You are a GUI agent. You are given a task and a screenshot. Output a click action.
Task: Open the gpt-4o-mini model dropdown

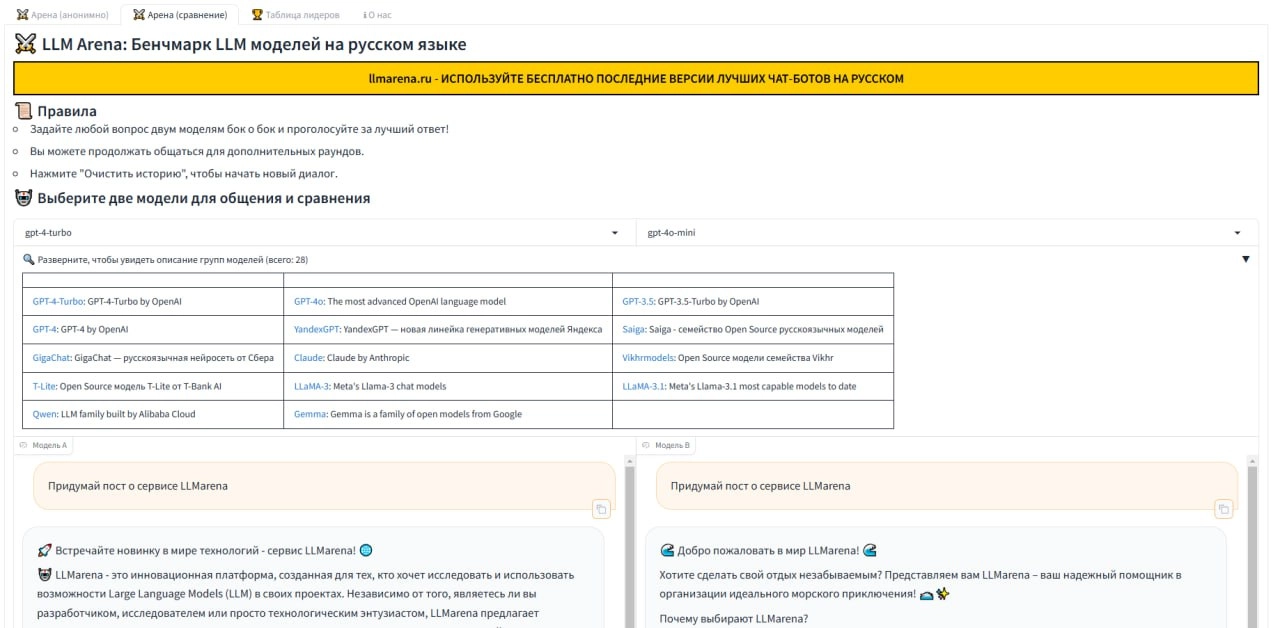tap(947, 233)
